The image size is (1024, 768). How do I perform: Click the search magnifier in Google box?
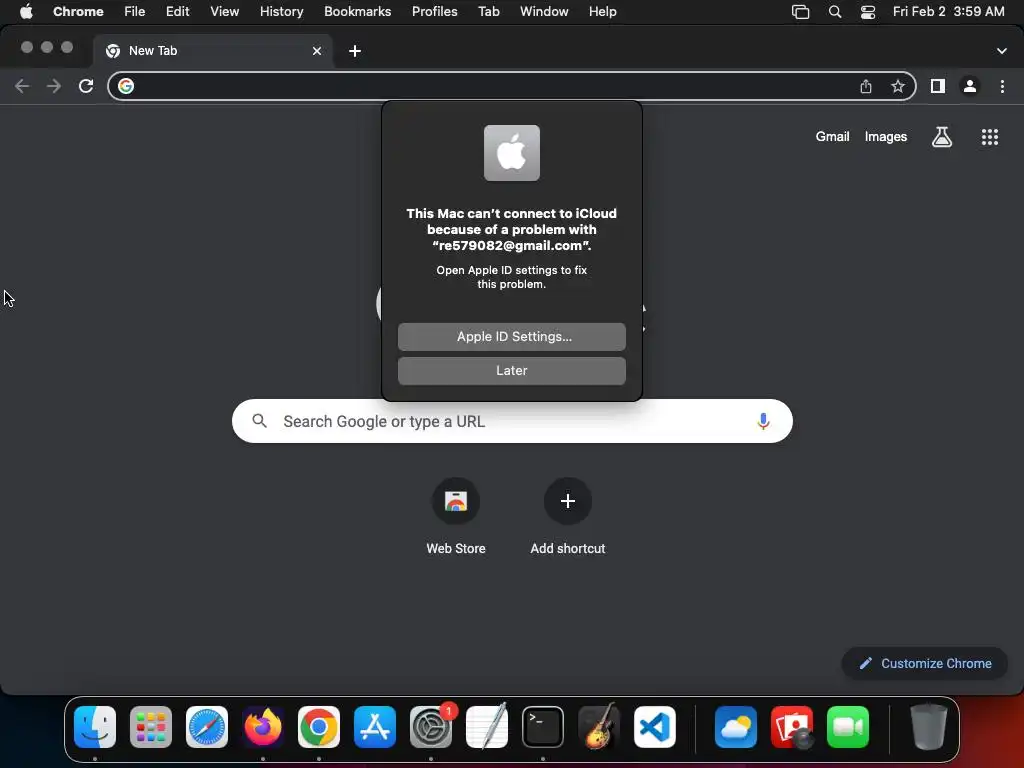tap(260, 421)
